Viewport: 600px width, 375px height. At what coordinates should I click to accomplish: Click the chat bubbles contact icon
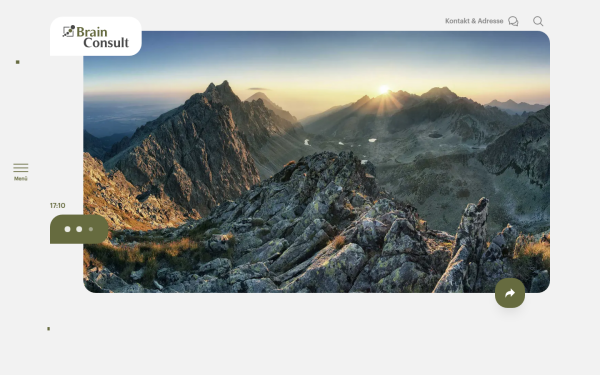coord(513,21)
